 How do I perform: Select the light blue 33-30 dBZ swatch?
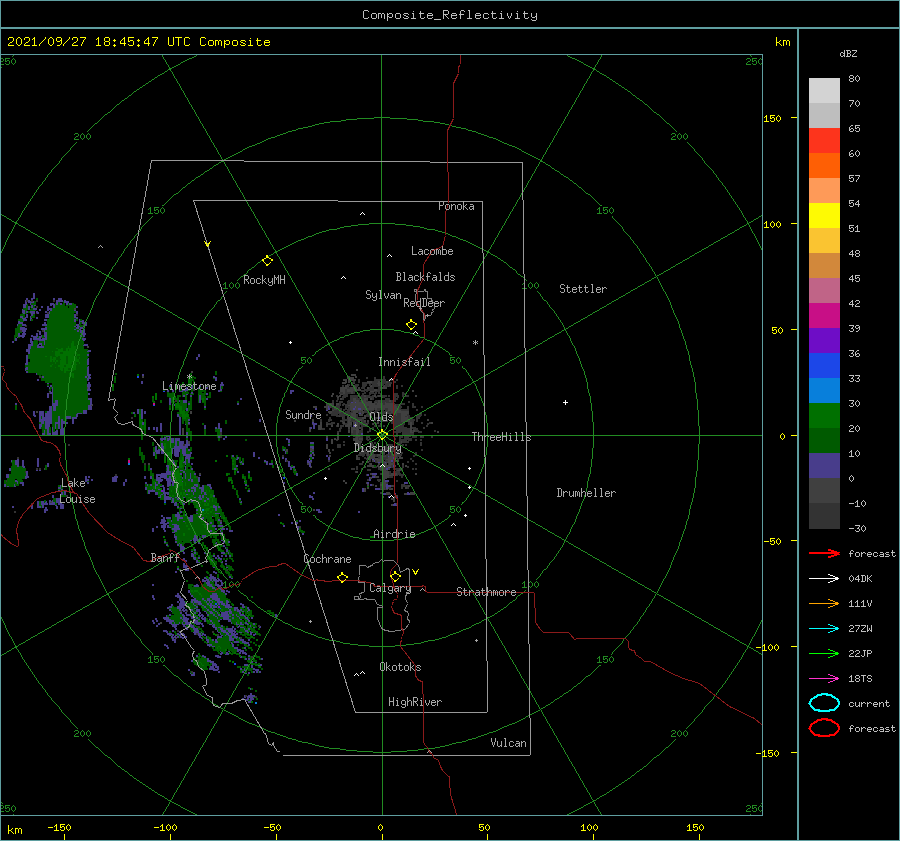pyautogui.click(x=824, y=391)
